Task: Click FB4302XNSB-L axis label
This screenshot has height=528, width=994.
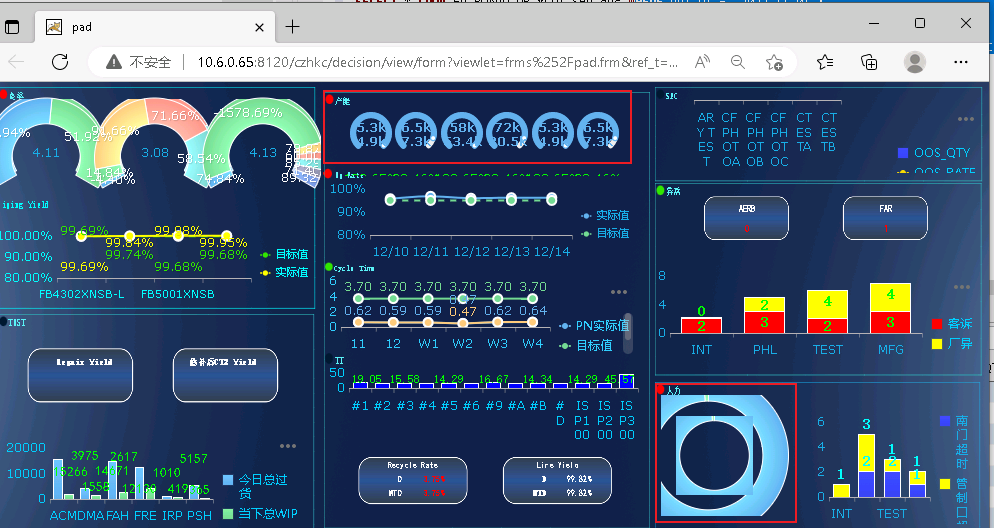Action: point(82,294)
